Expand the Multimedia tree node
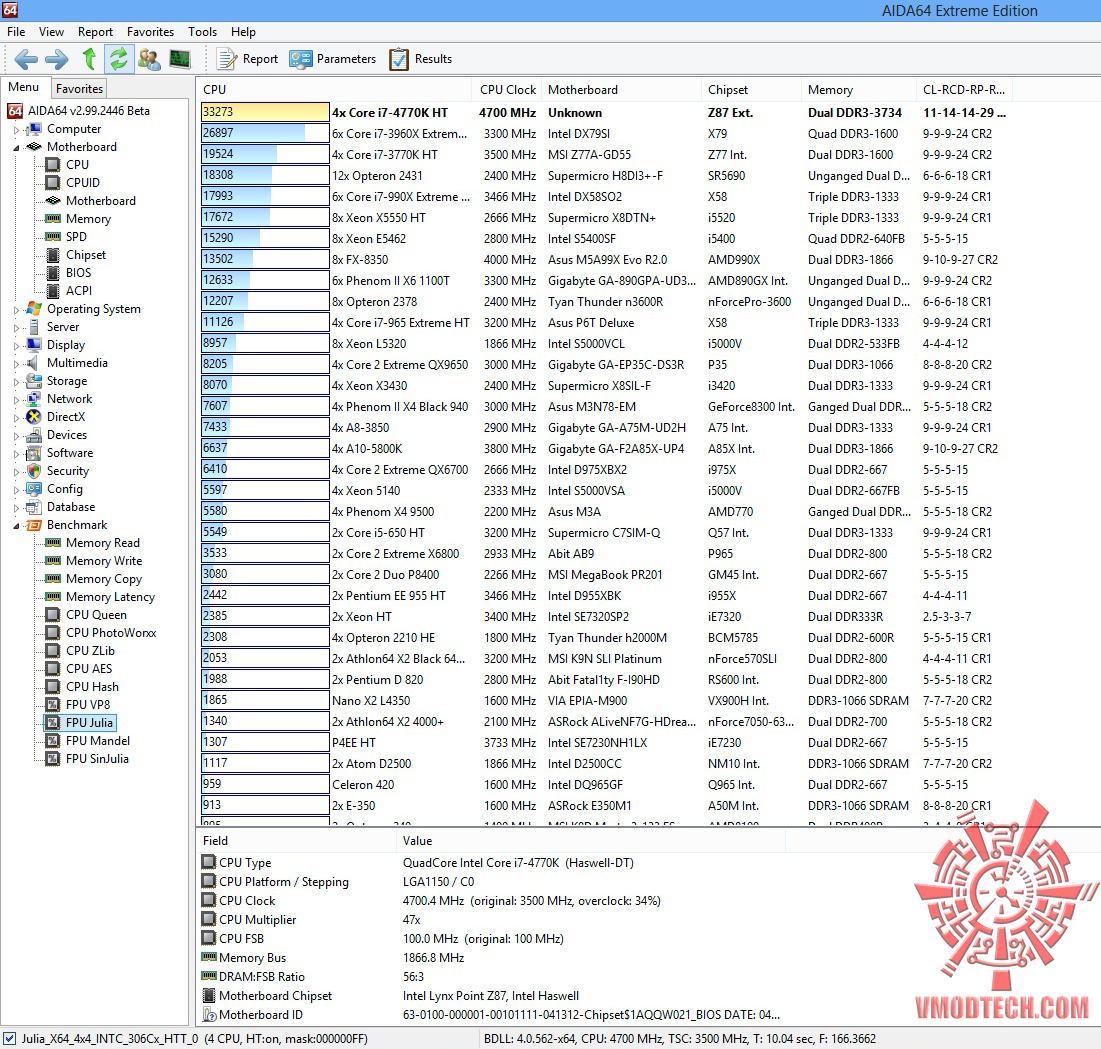Image resolution: width=1101 pixels, height=1049 pixels. (16, 364)
